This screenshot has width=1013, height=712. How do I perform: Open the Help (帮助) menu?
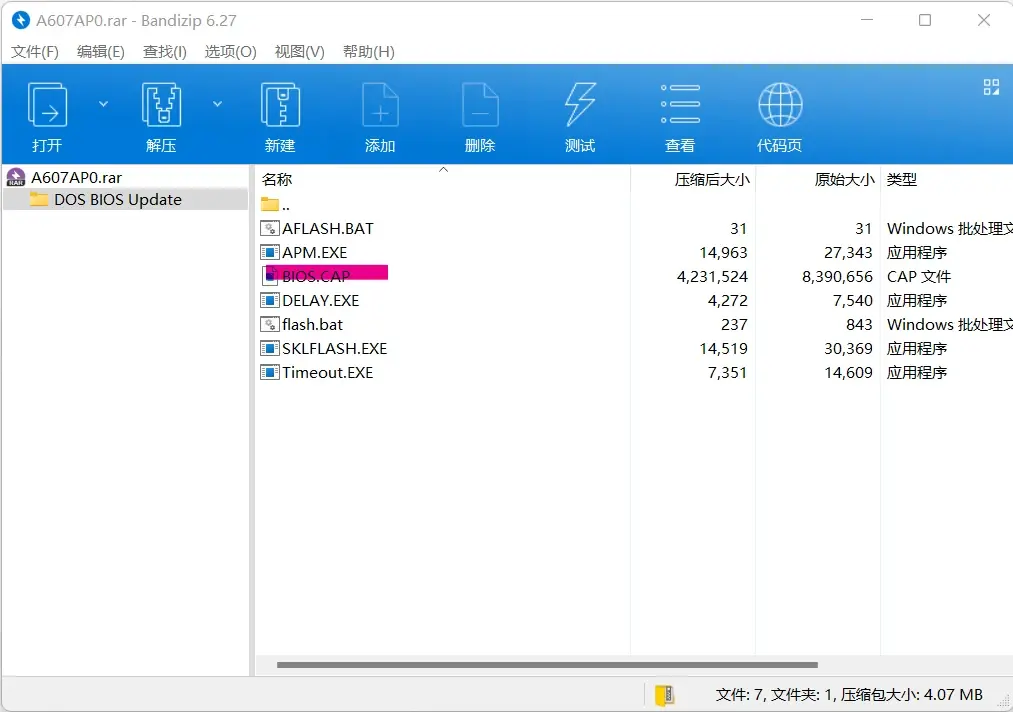pos(369,52)
